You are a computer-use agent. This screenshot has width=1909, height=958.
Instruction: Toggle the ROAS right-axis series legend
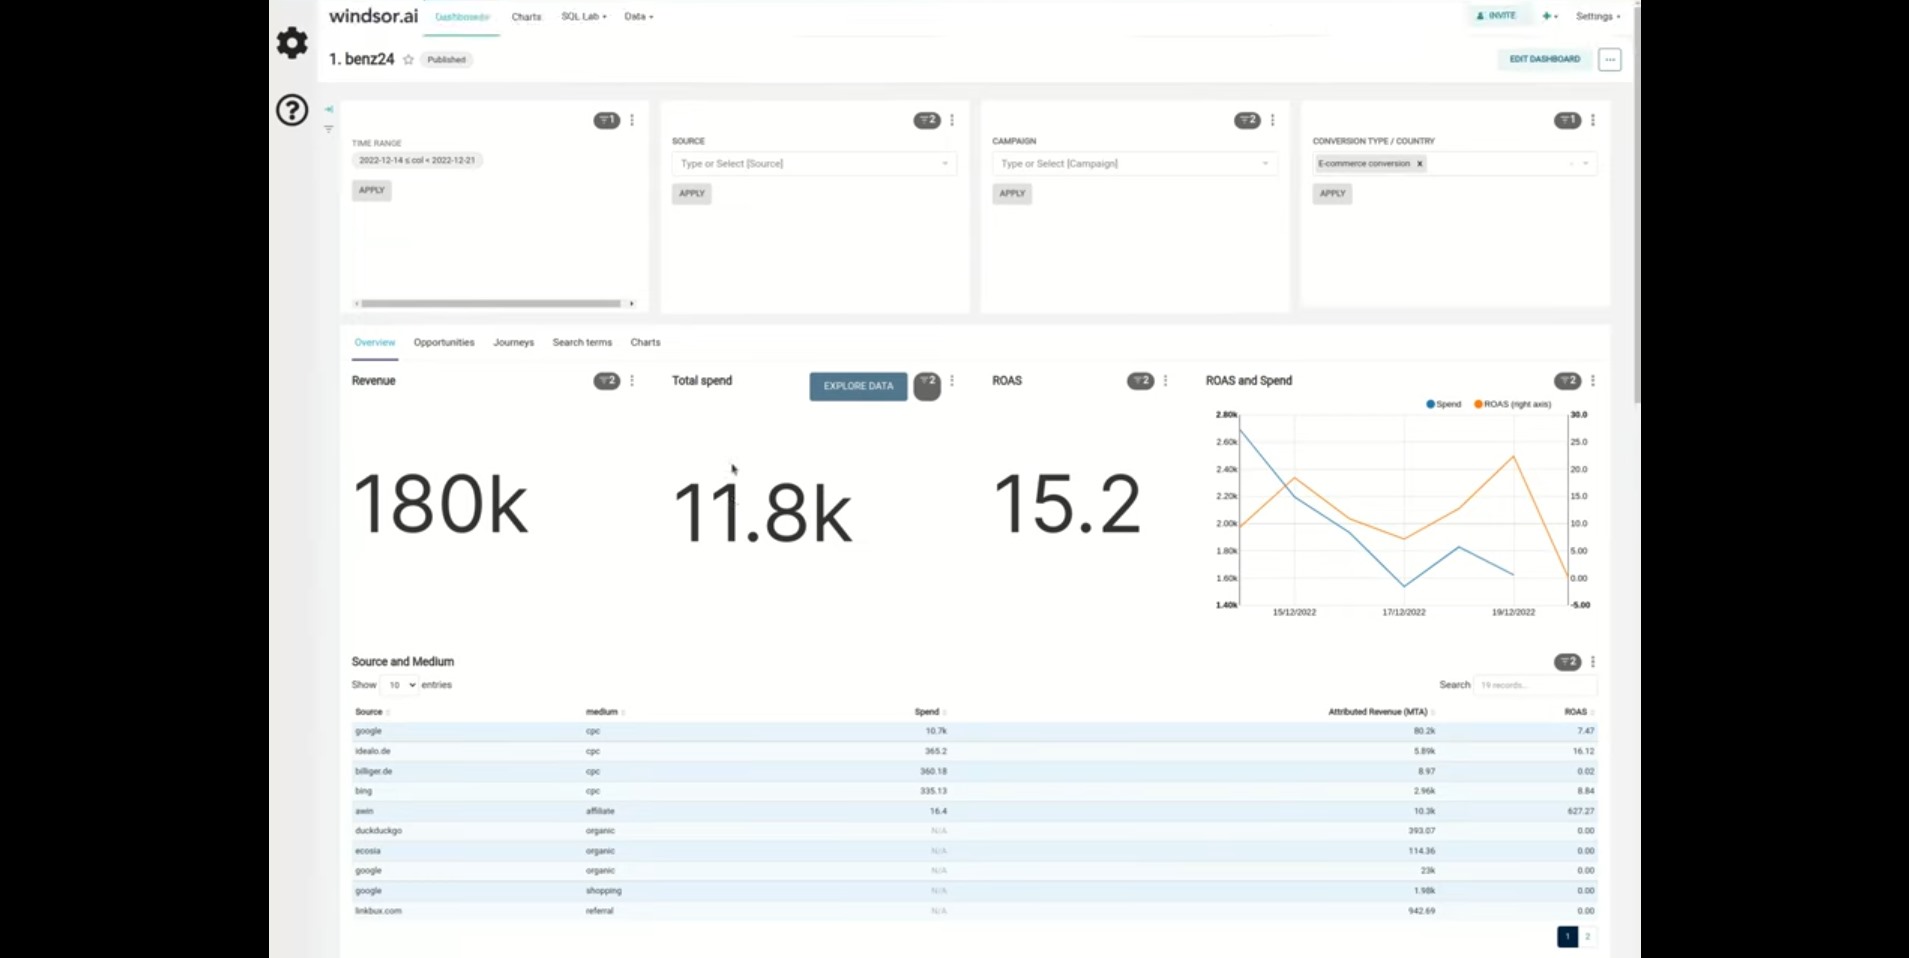click(1512, 404)
